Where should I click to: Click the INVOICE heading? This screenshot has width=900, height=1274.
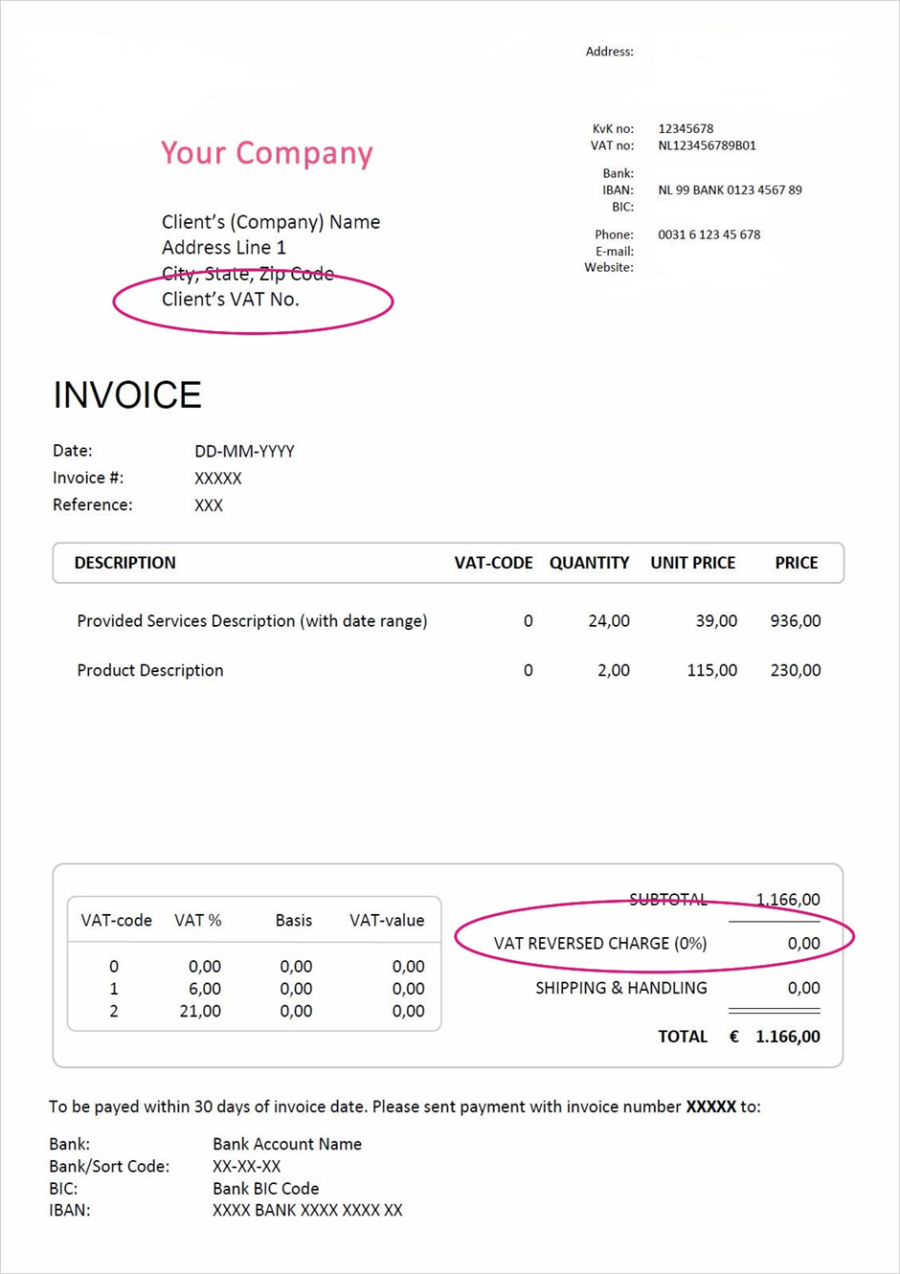coord(127,395)
